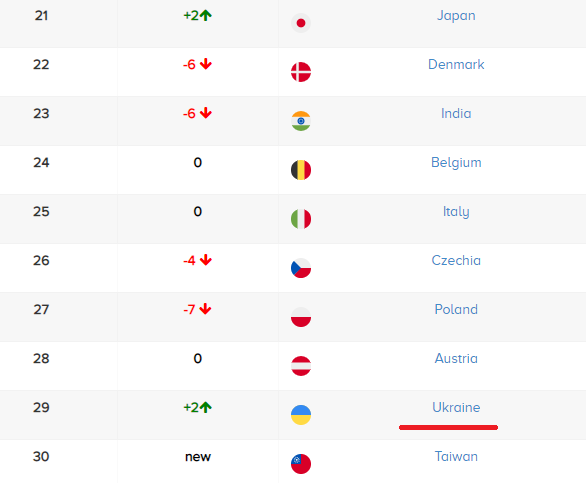
Task: Click the Japan flag icon
Action: tap(301, 23)
